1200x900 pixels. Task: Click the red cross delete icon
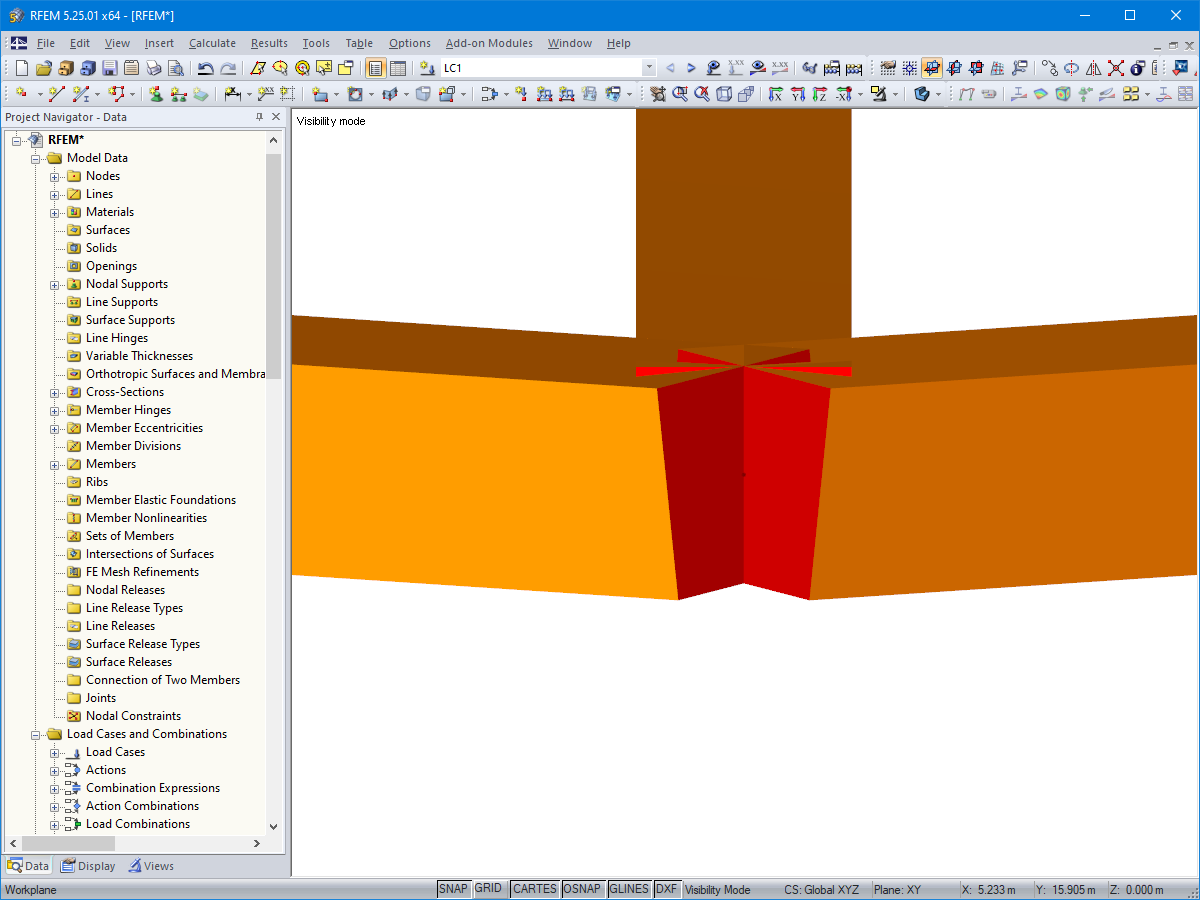click(1115, 68)
